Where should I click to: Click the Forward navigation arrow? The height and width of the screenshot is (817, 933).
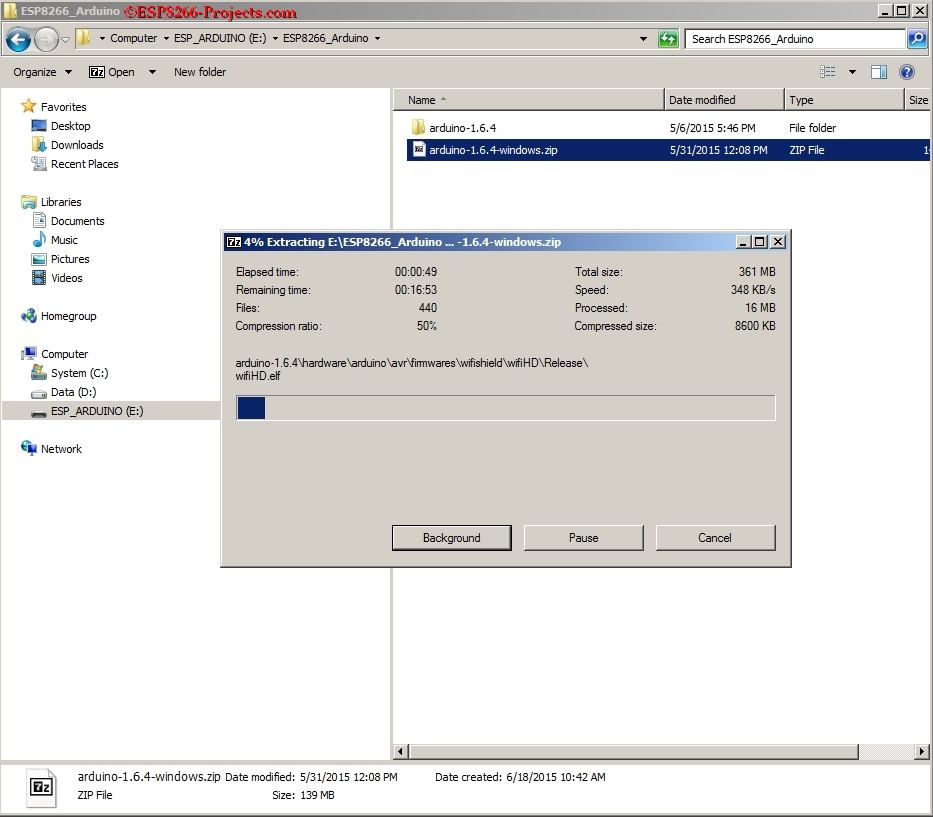pos(46,40)
